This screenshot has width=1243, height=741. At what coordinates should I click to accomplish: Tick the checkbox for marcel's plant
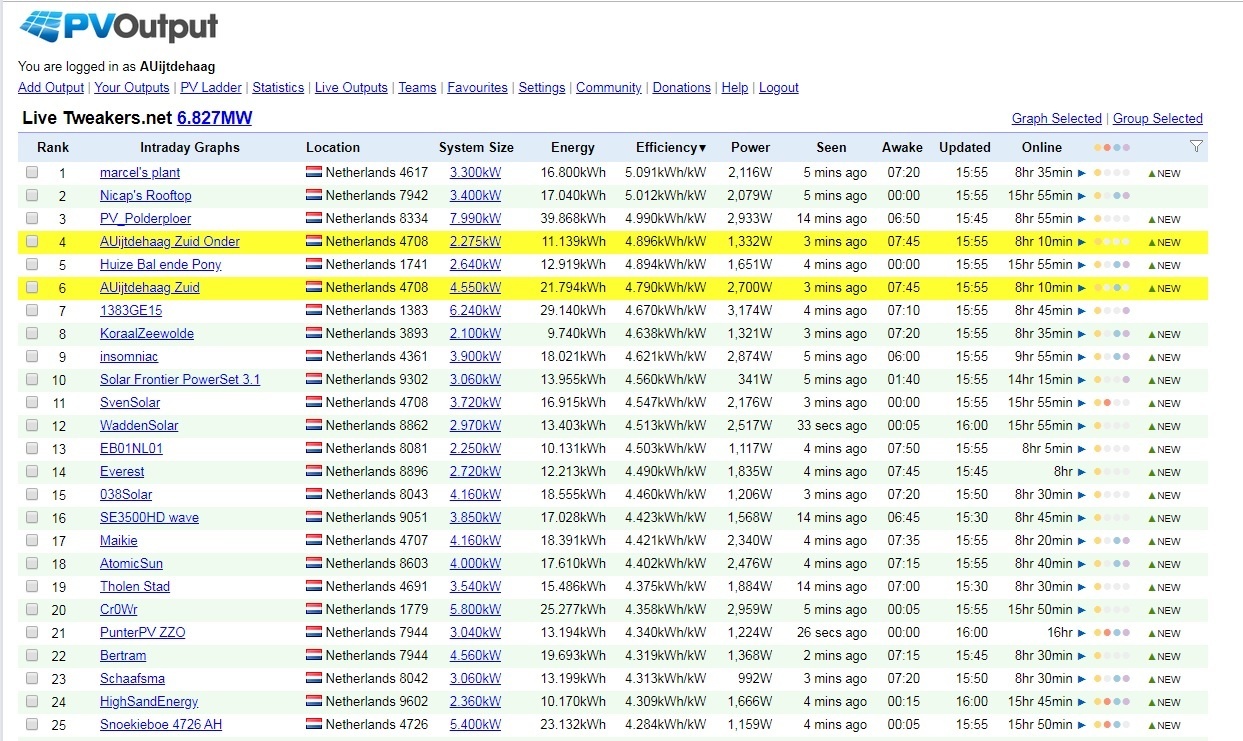click(32, 172)
